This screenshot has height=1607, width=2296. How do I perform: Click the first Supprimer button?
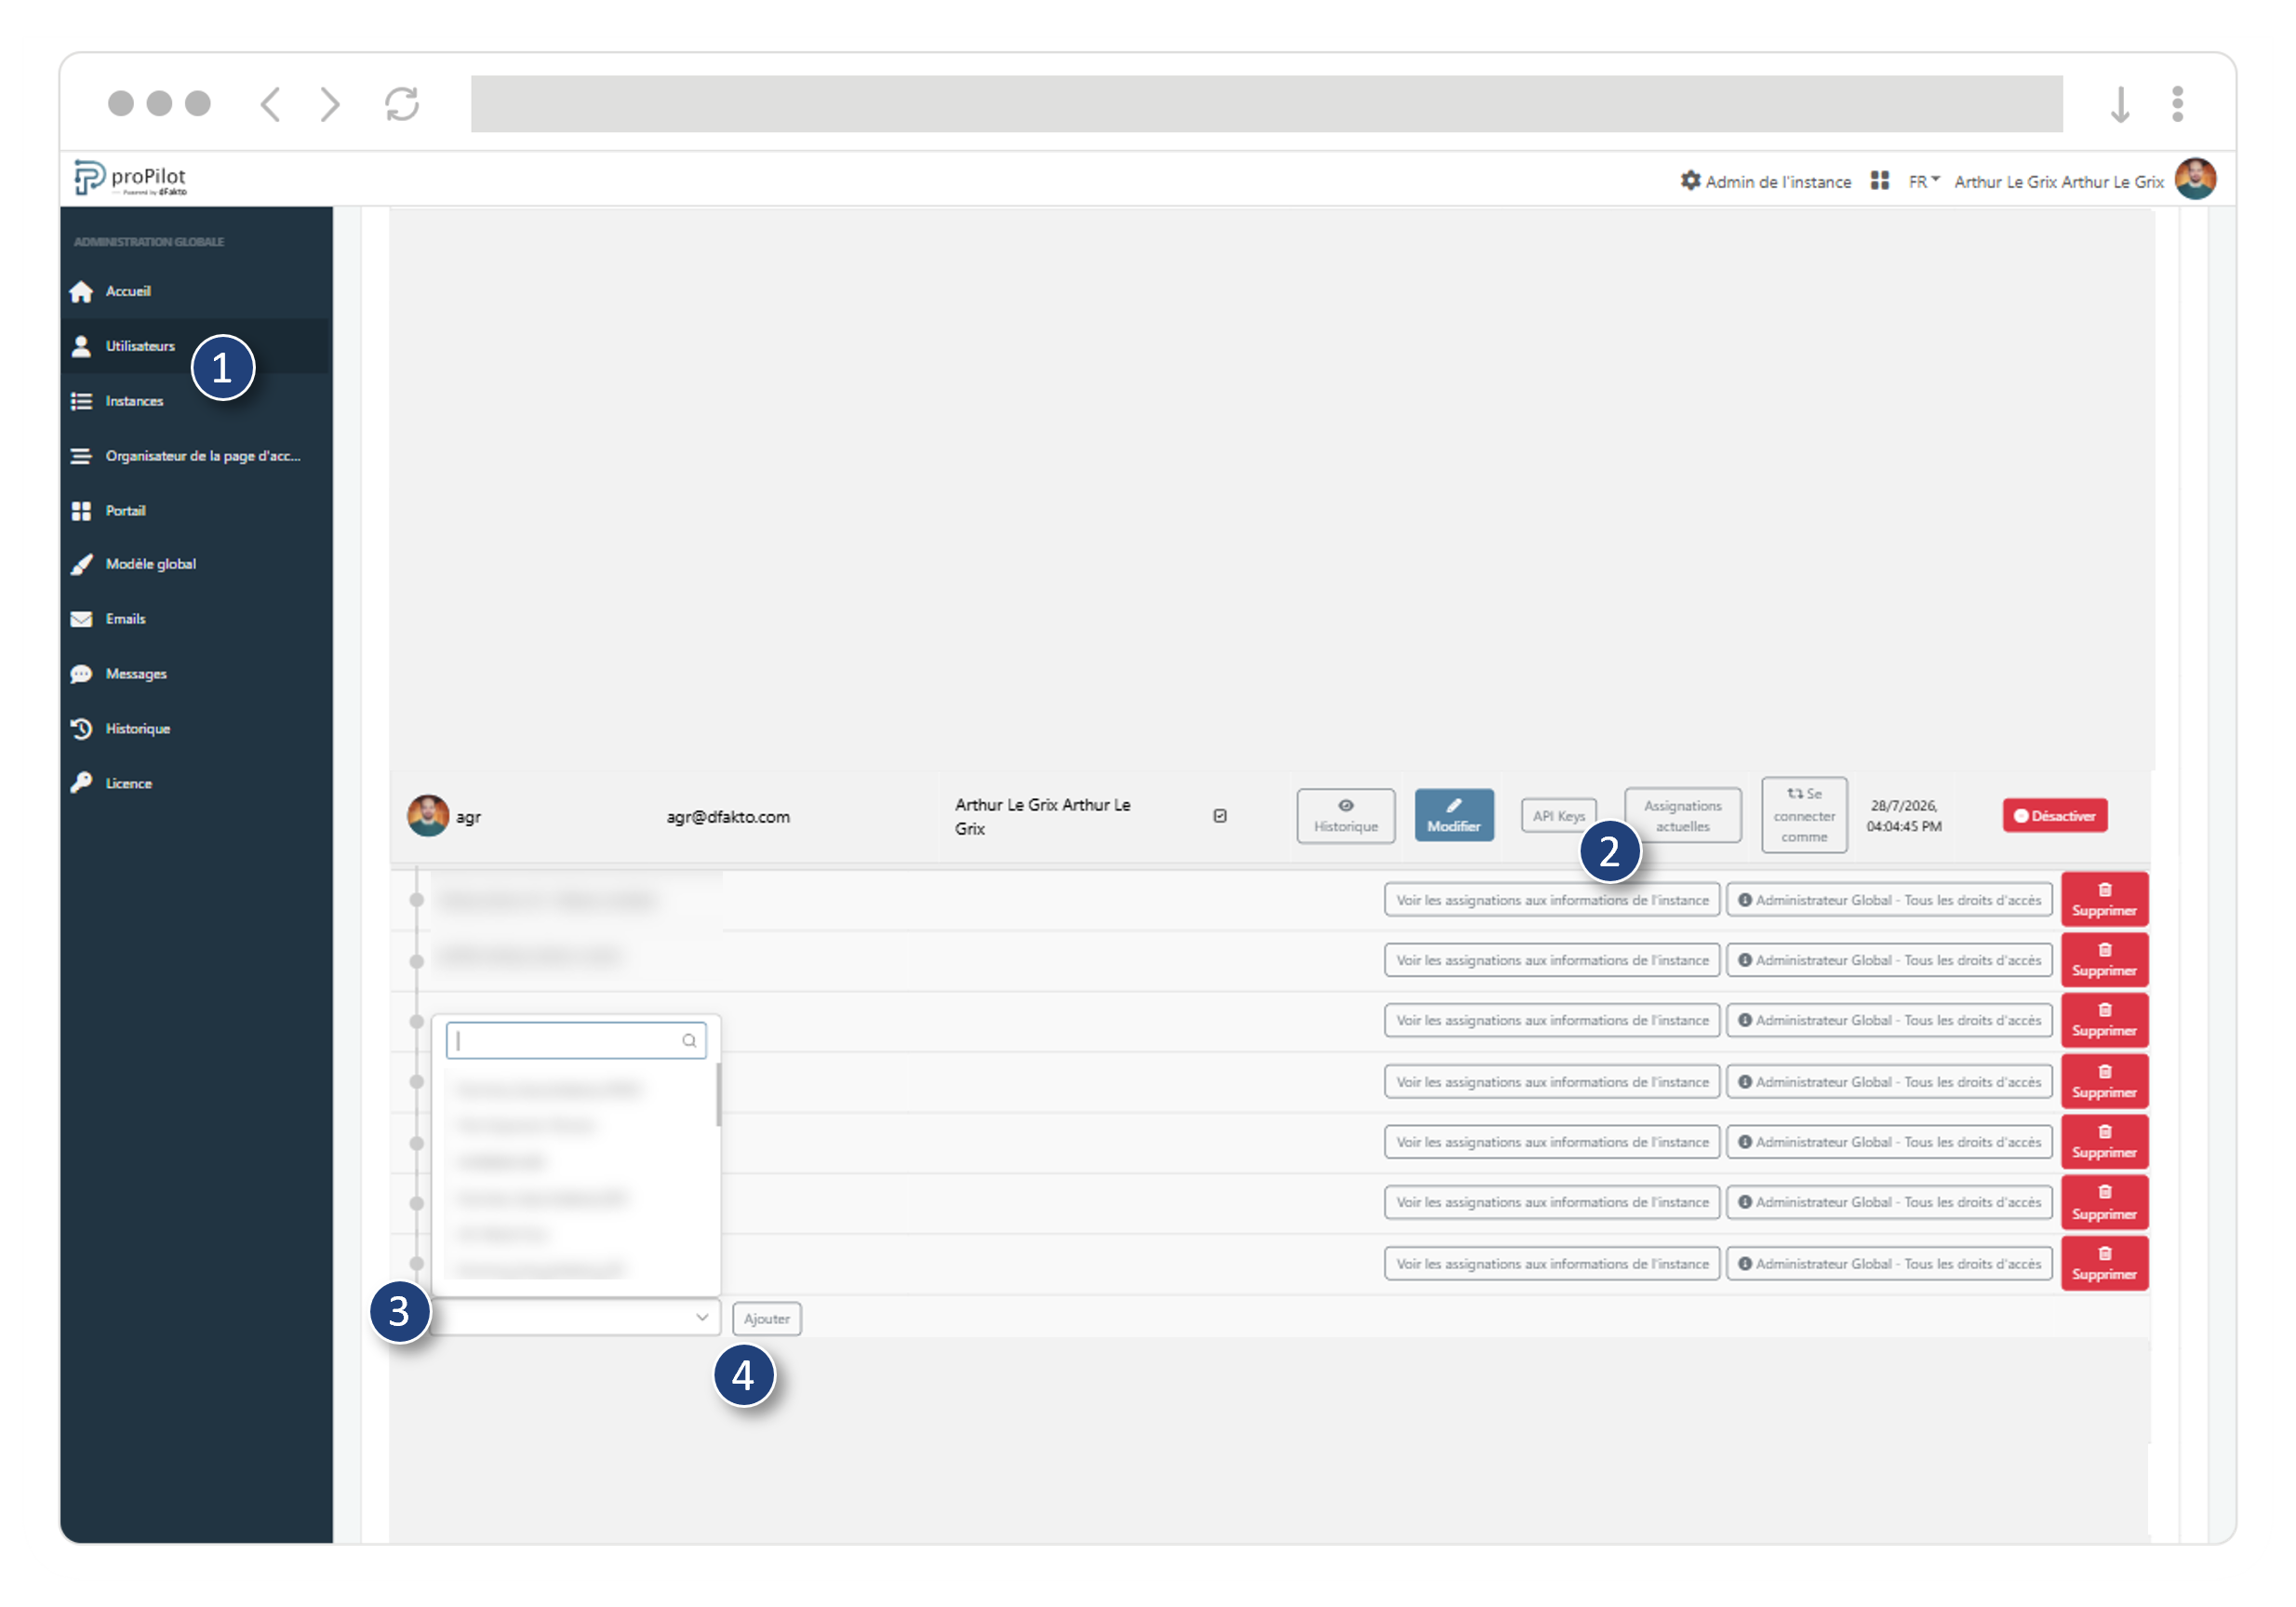[x=2104, y=900]
